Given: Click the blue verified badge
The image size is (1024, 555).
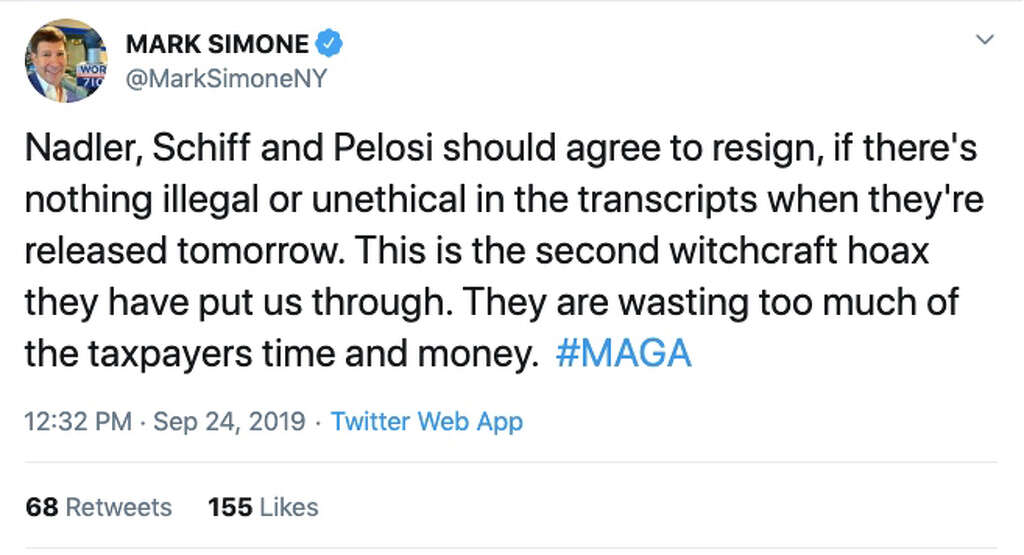Looking at the screenshot, I should pyautogui.click(x=329, y=44).
